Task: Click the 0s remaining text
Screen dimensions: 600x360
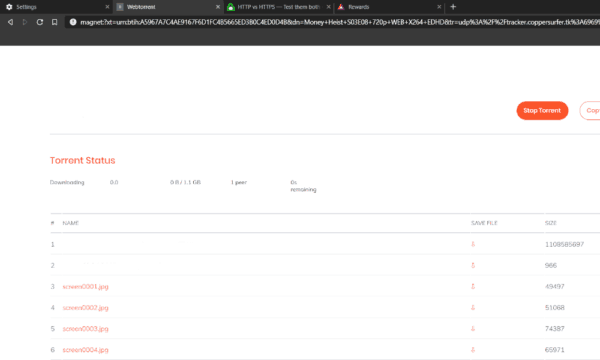Action: (303, 186)
